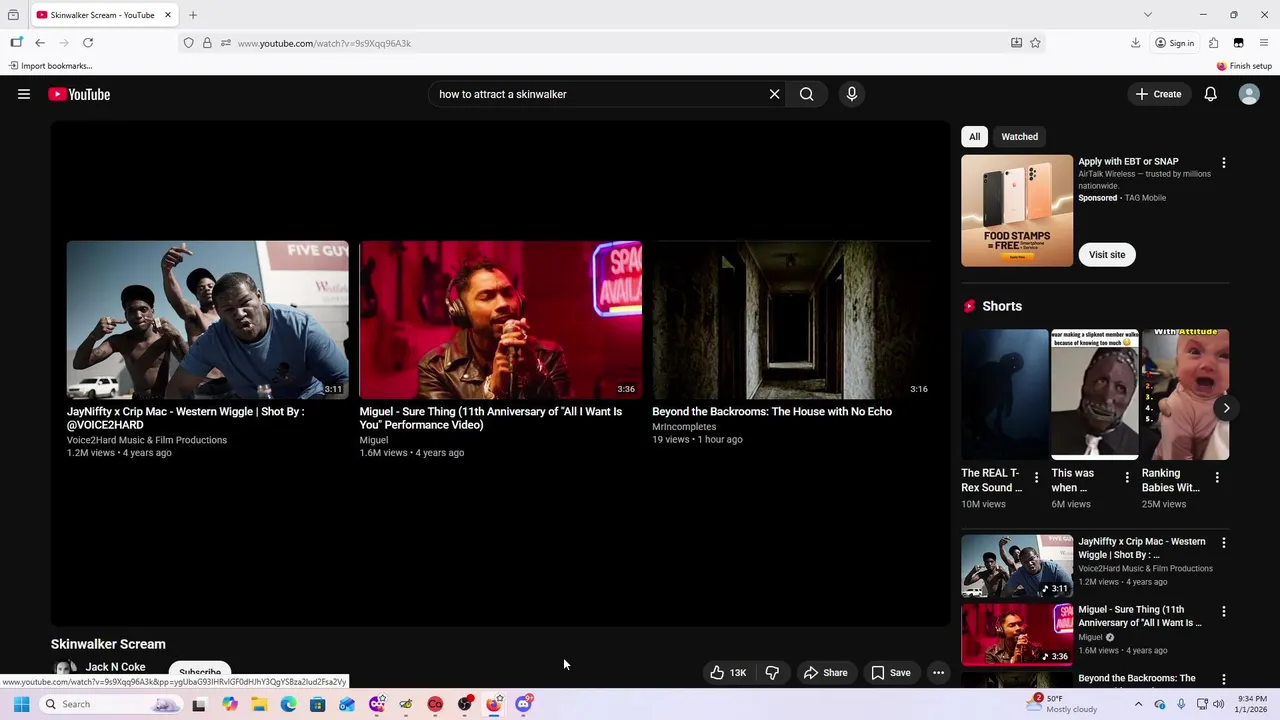Play Miguel Sure Thing endscreen thumbnail
The image size is (1280, 720).
[500, 320]
